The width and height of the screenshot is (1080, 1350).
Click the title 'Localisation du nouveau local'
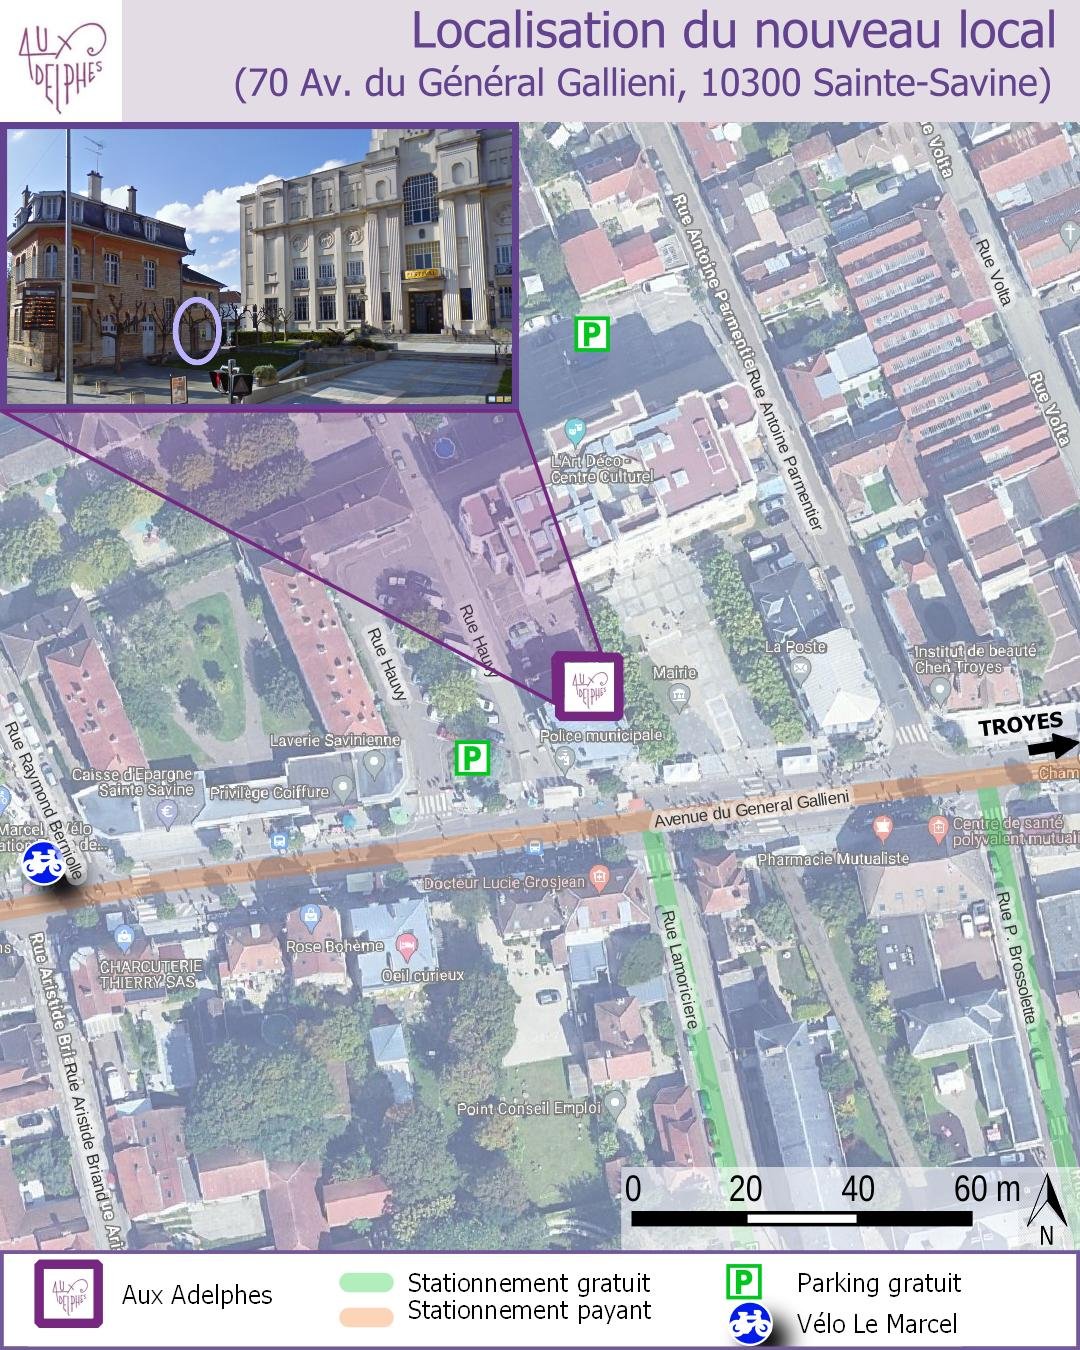tap(734, 31)
